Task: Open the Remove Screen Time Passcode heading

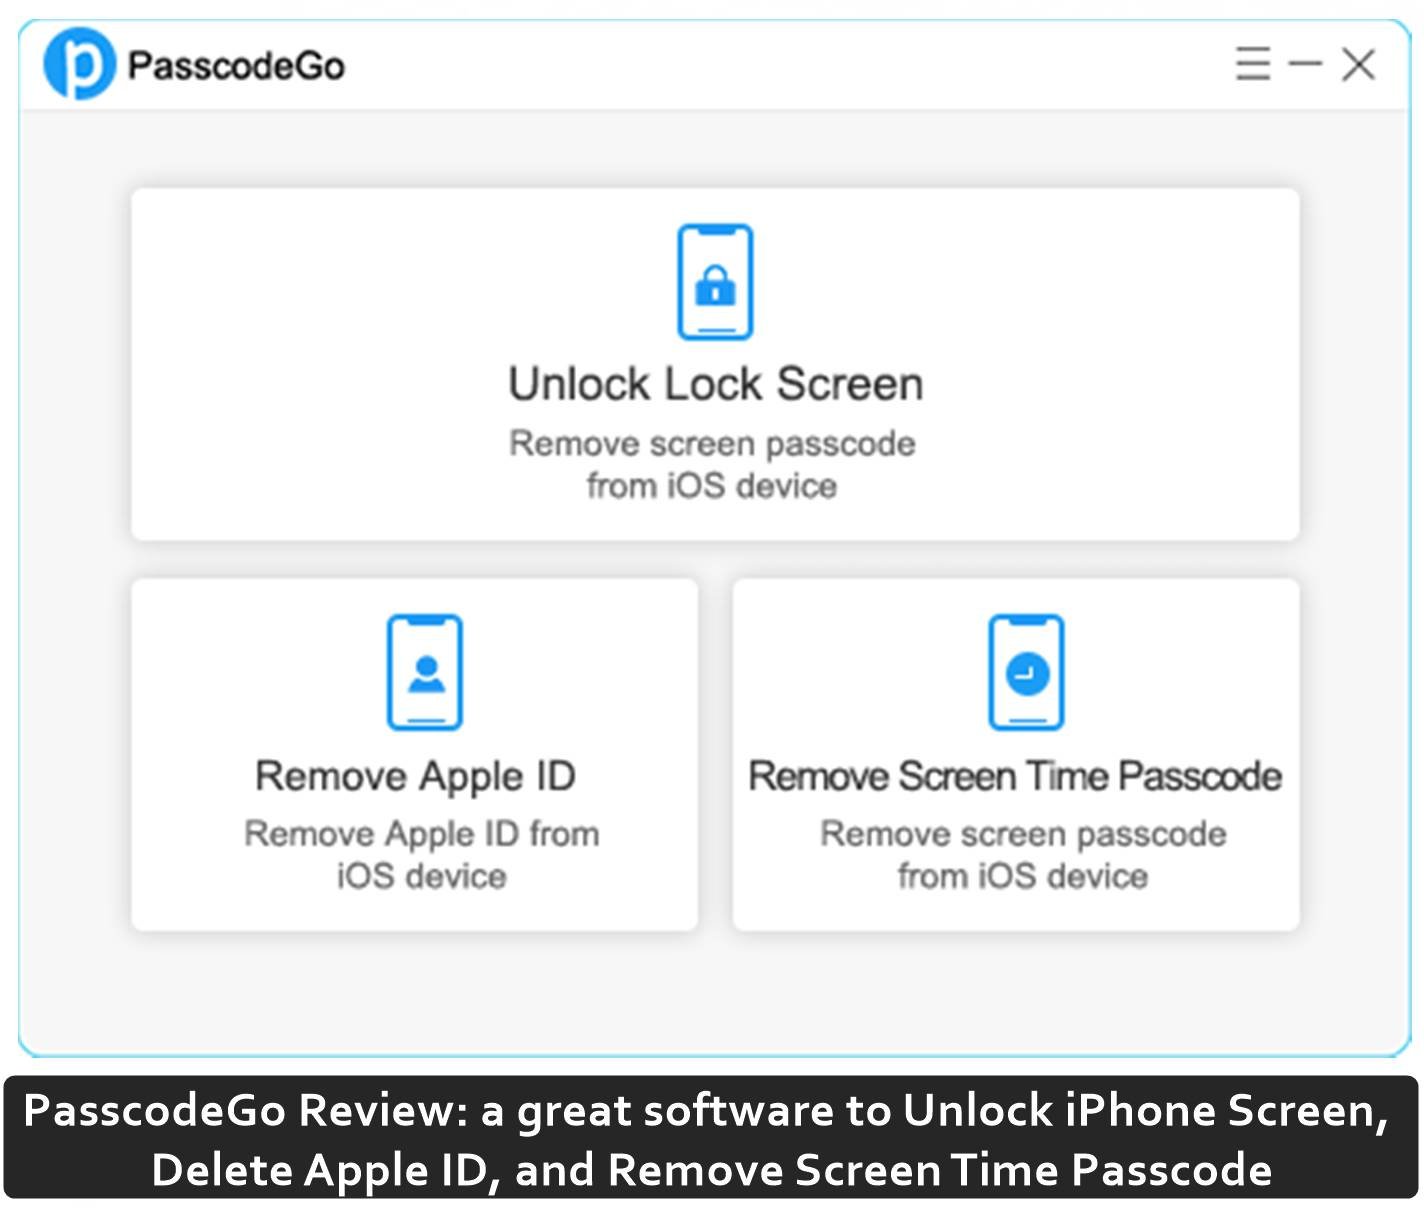Action: pyautogui.click(x=1015, y=776)
